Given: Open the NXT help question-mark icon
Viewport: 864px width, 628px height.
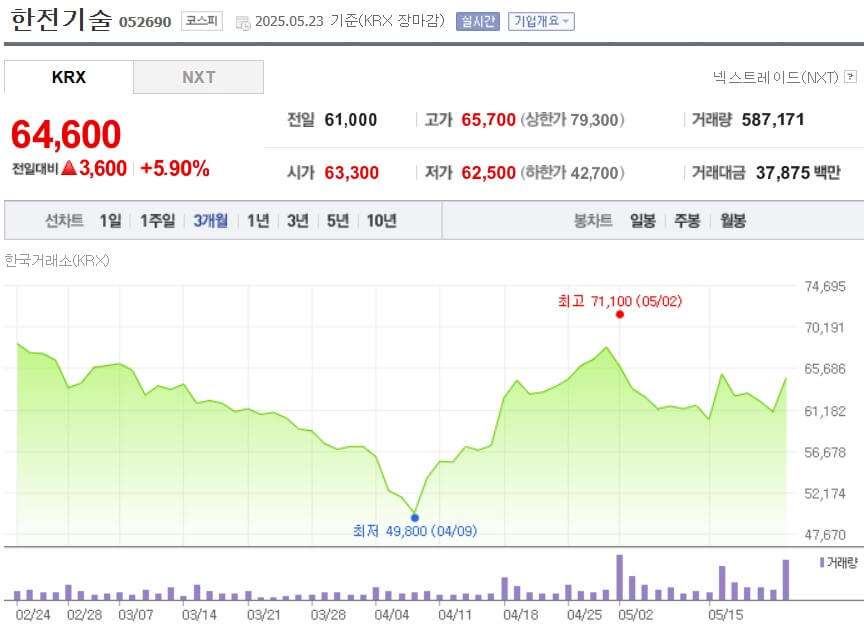Looking at the screenshot, I should pos(851,77).
